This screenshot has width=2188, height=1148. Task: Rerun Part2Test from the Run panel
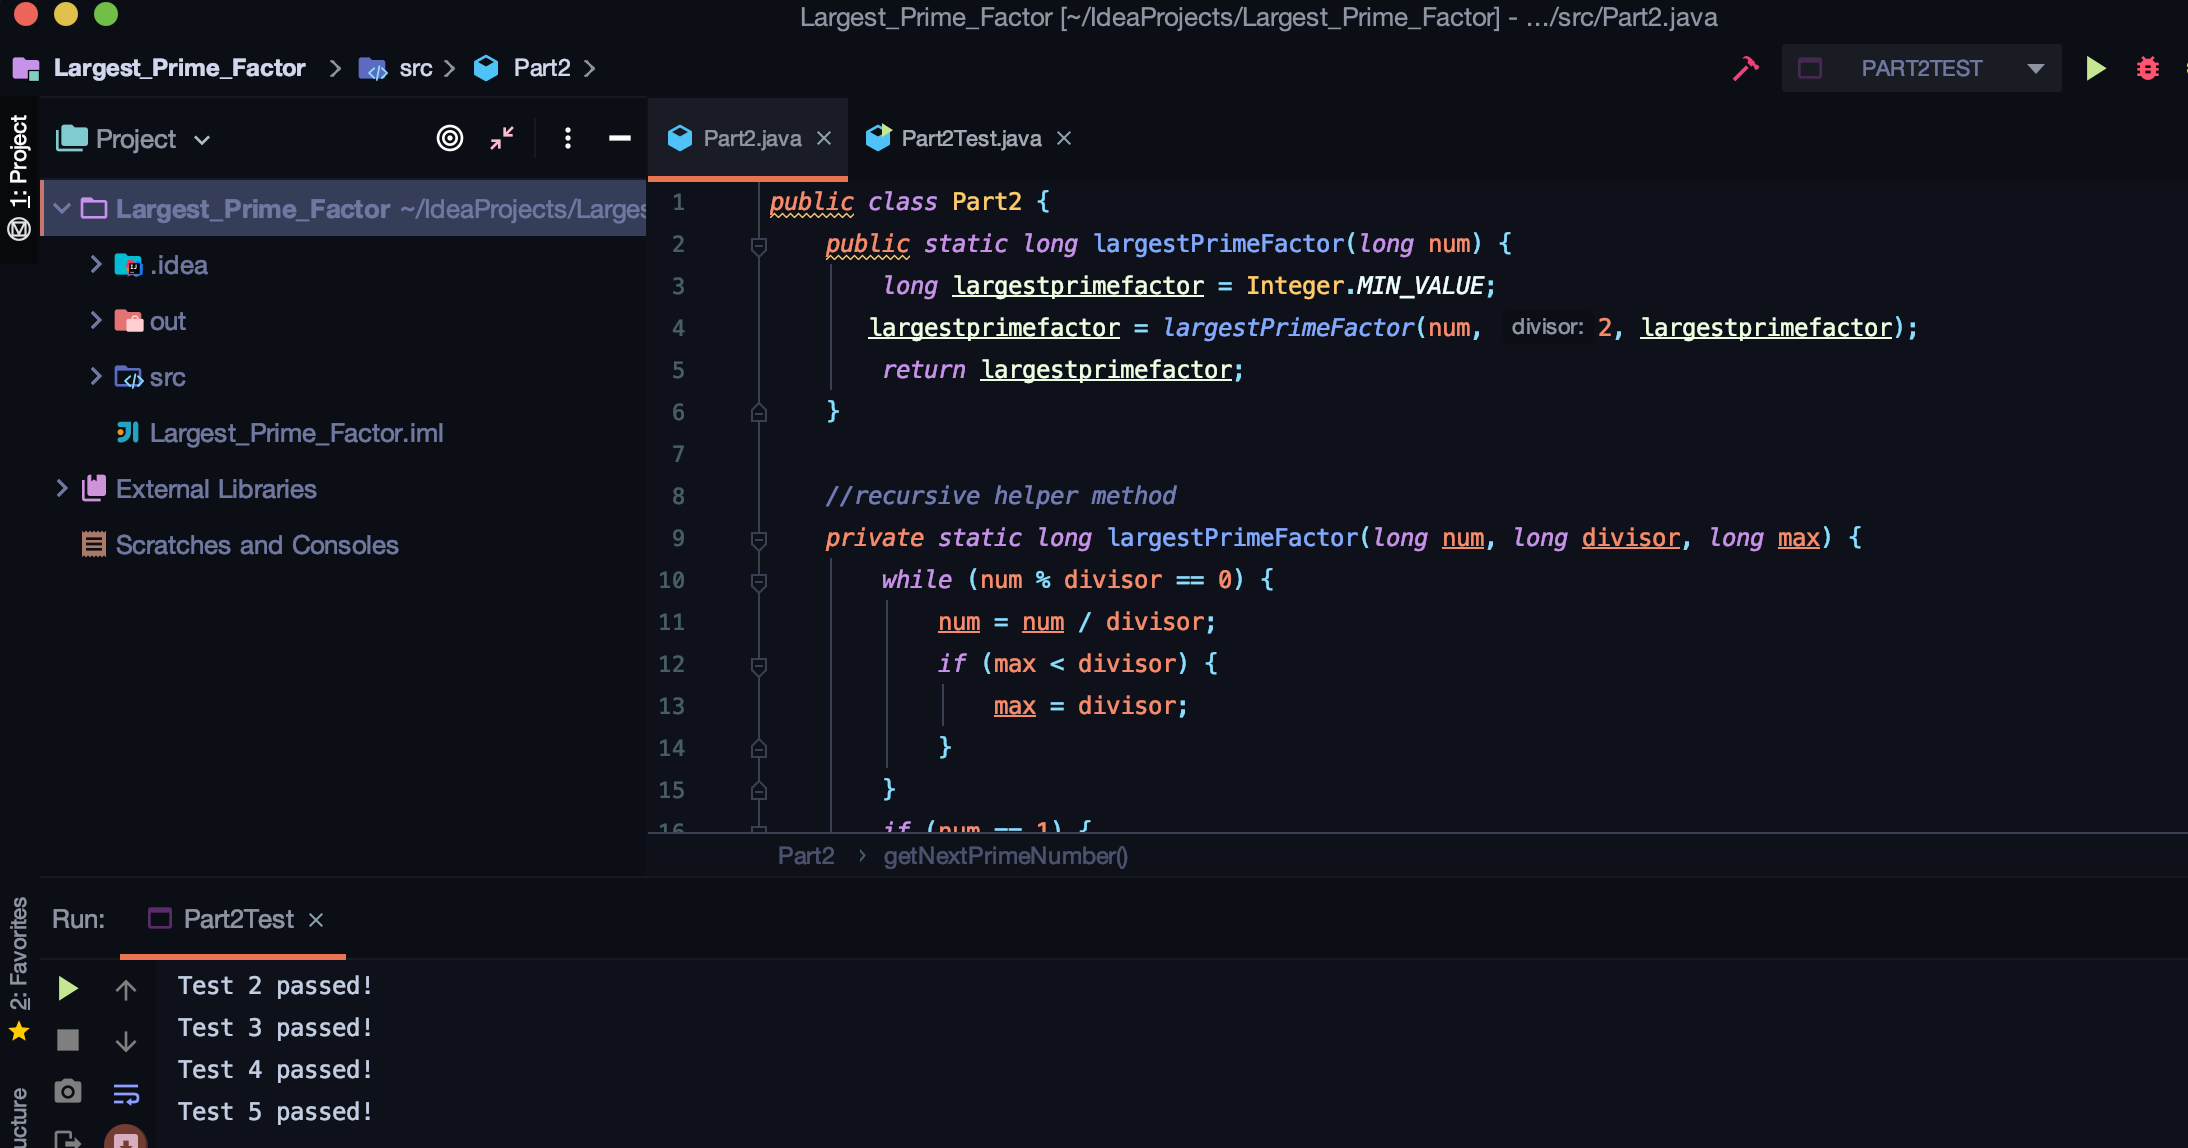[66, 988]
